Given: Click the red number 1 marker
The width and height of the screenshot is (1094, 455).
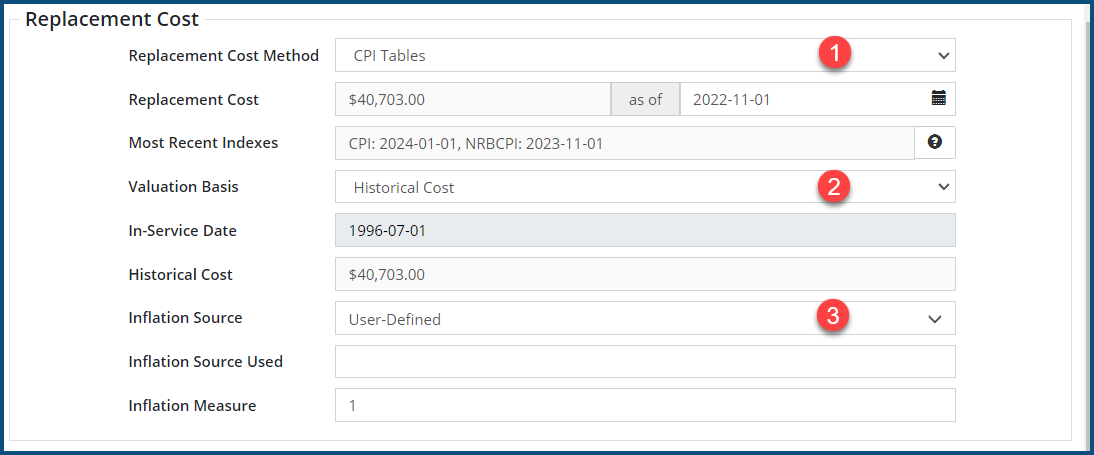Looking at the screenshot, I should coord(834,54).
